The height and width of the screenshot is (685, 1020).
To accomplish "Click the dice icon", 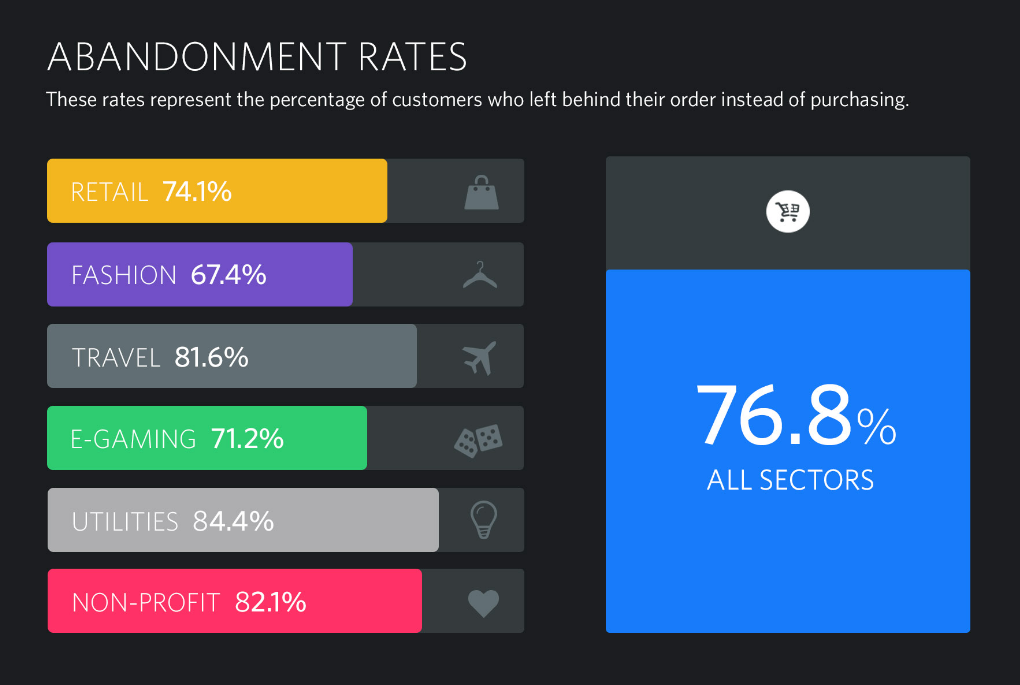I will [x=478, y=439].
